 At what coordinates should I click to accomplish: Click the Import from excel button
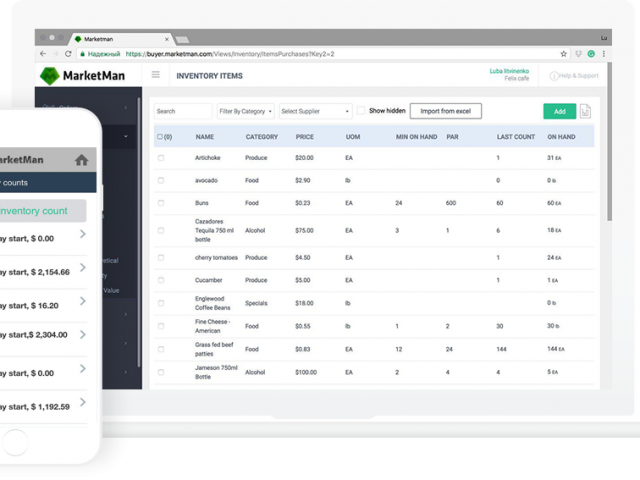[x=446, y=111]
